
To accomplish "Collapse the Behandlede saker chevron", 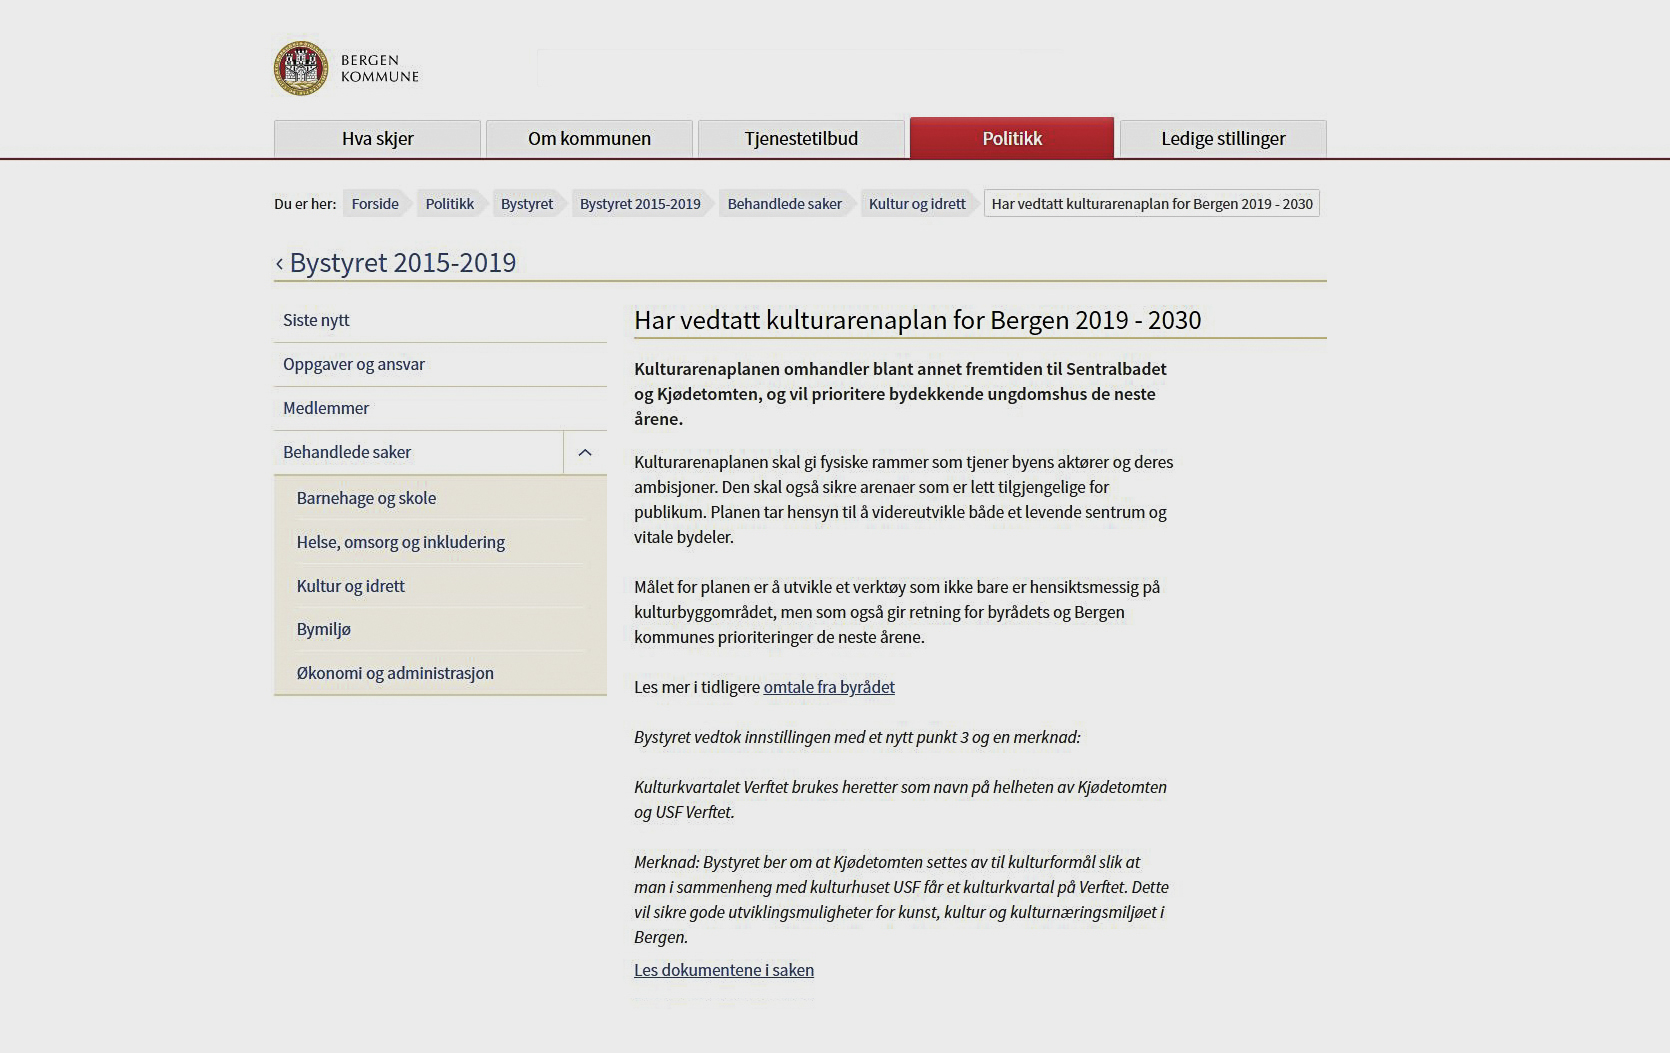I will (x=585, y=453).
